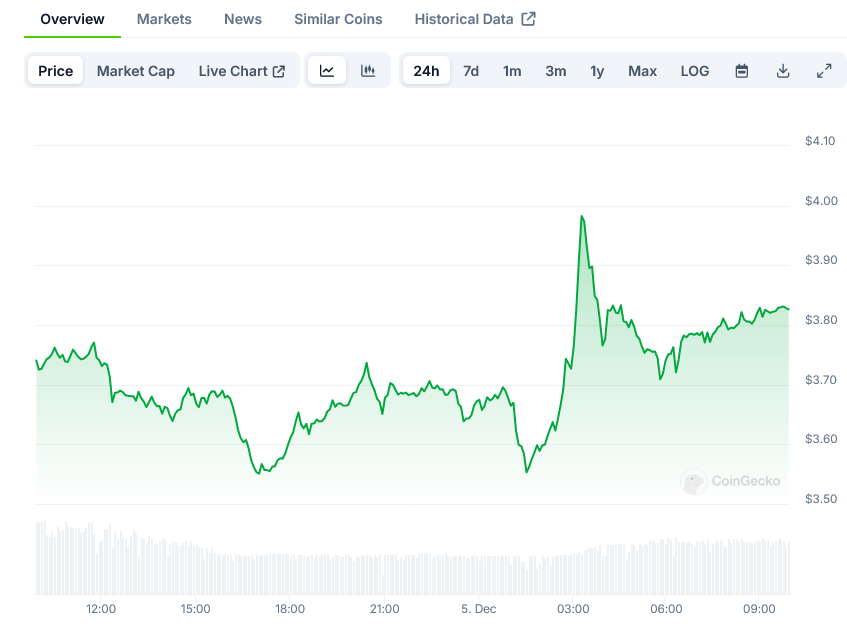Screen dimensions: 847x629
Task: Switch chart to Market Cap
Action: pos(136,71)
